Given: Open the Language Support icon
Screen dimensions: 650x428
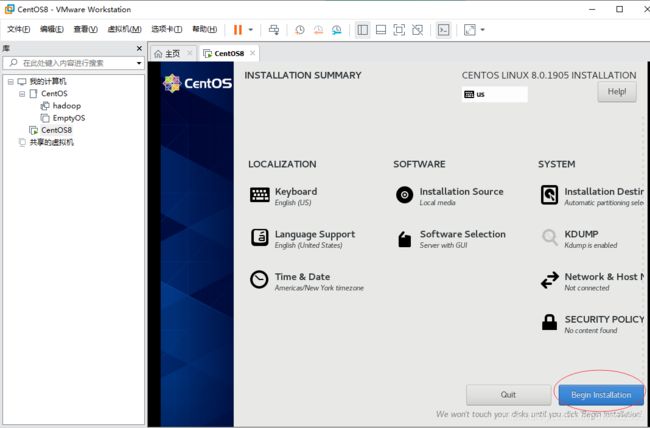Looking at the screenshot, I should click(260, 237).
